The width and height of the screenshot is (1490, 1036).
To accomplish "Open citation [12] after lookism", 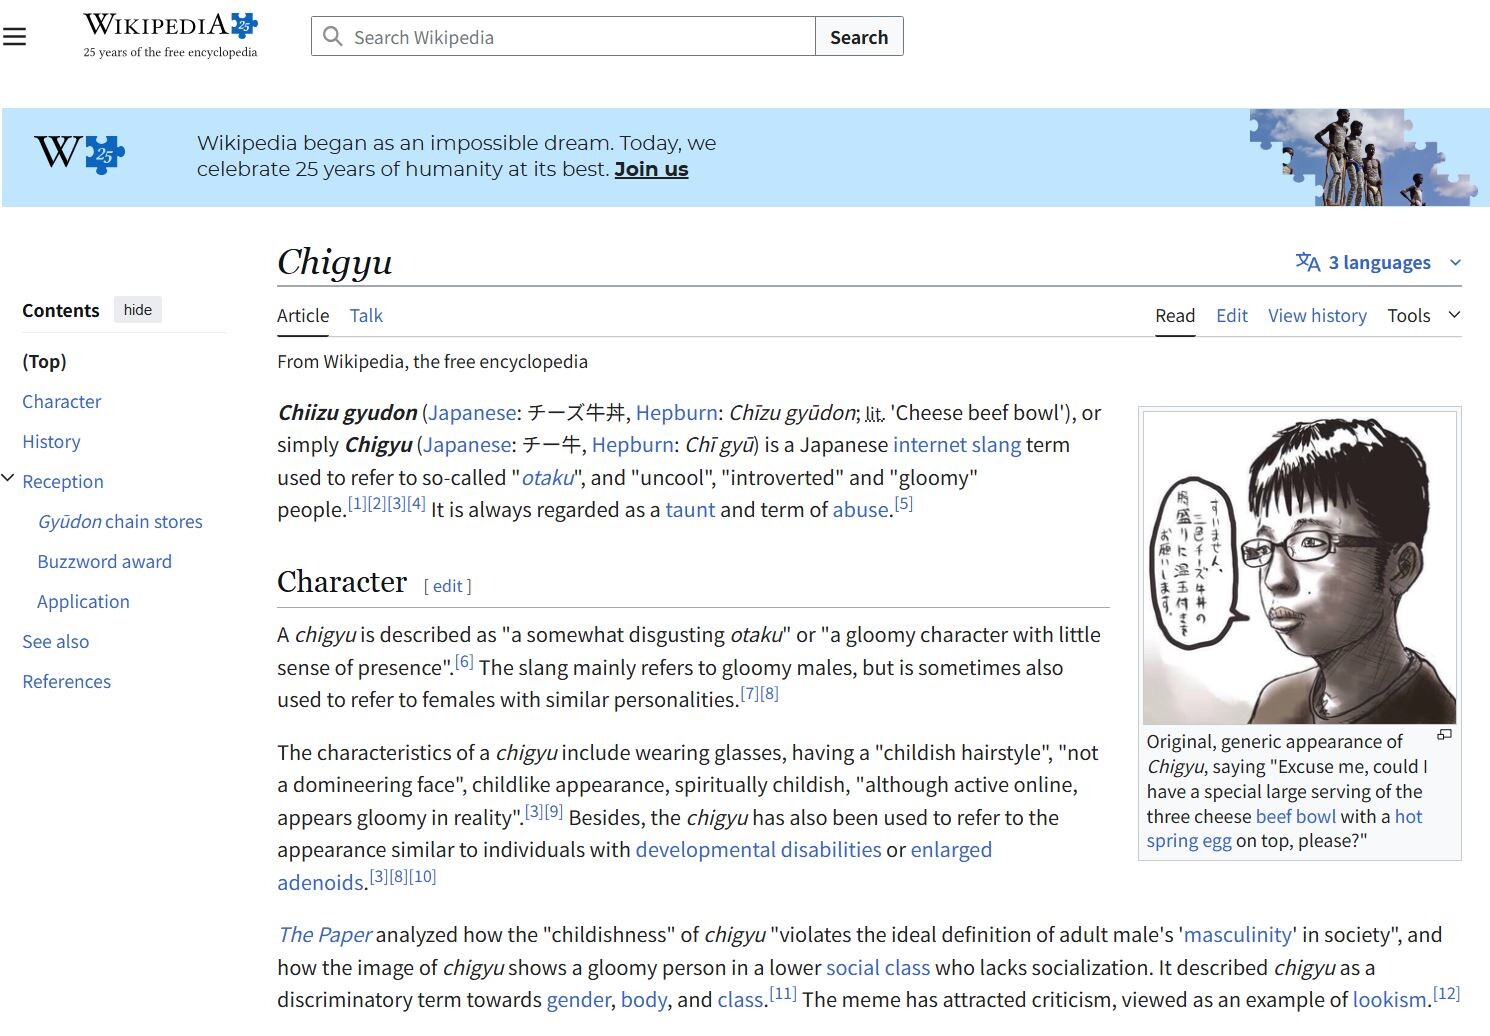I will (x=1446, y=993).
